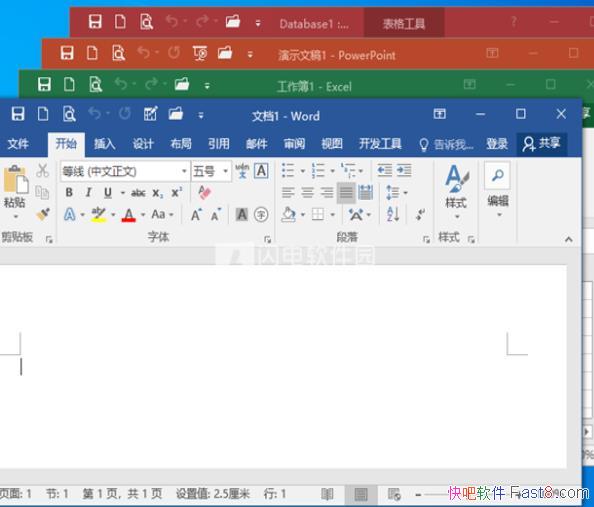Click the Format Painter brush icon

(43, 214)
